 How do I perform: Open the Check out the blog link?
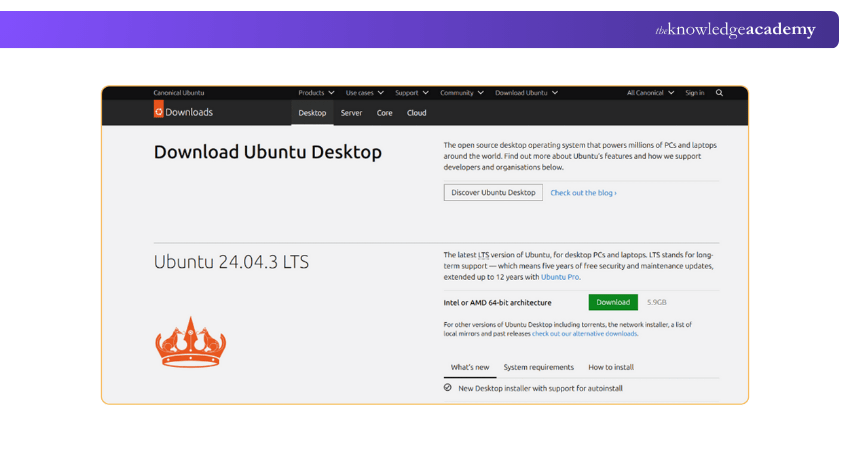click(583, 193)
